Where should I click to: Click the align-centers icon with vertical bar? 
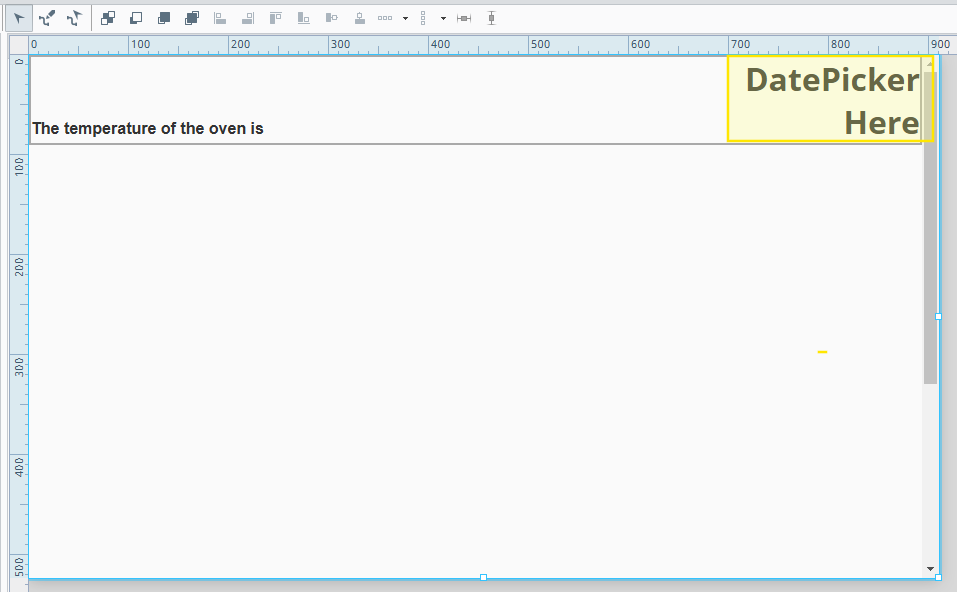[331, 18]
